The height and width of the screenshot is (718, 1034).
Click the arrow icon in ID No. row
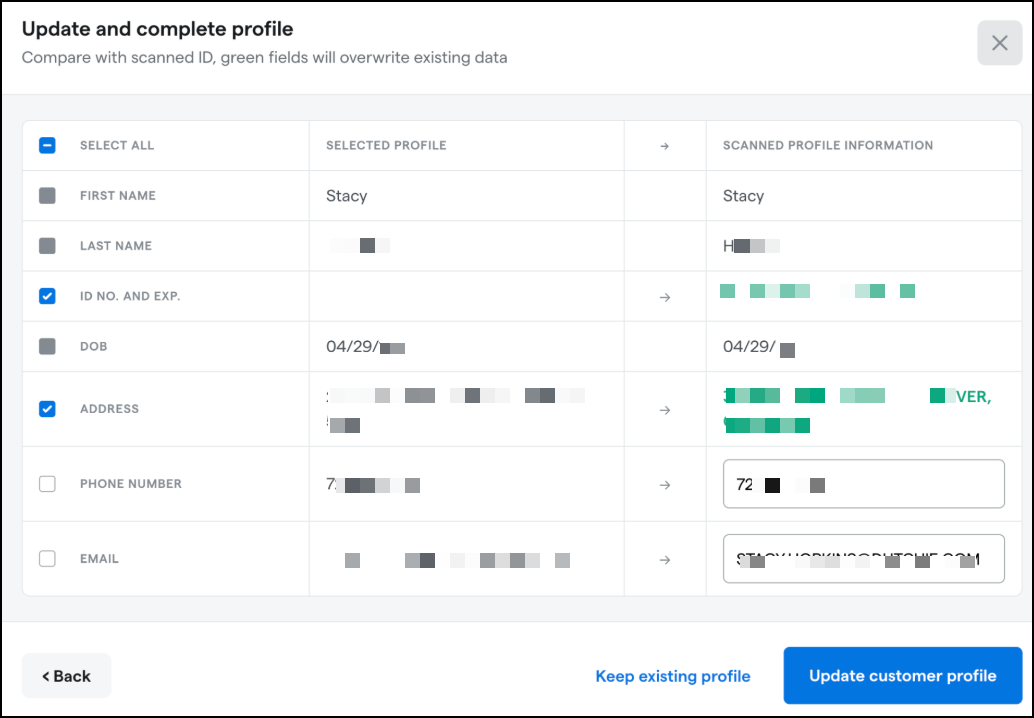pos(665,297)
